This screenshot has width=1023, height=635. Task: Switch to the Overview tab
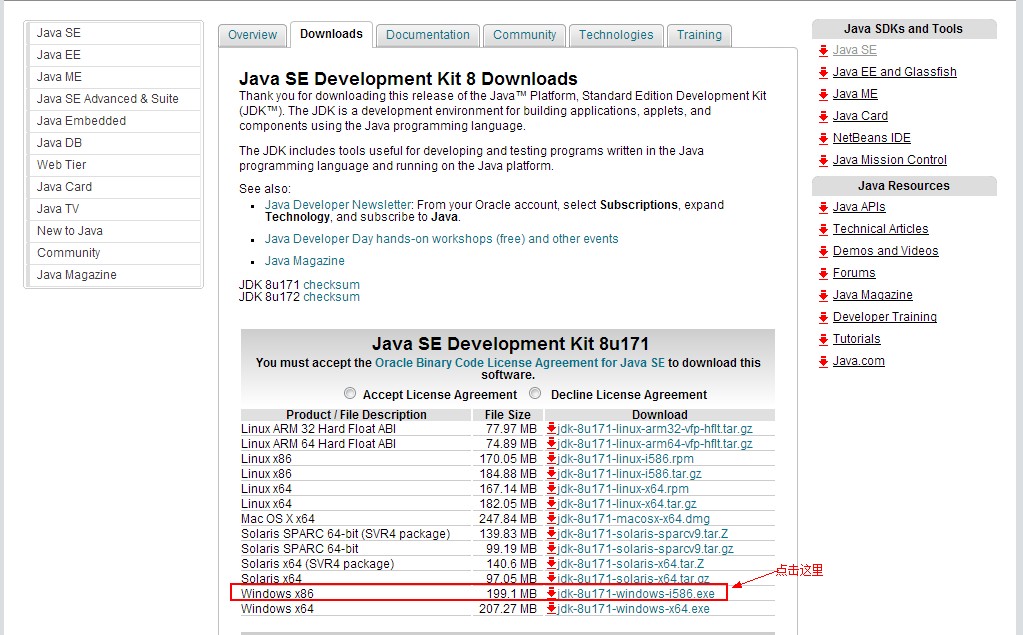point(252,35)
